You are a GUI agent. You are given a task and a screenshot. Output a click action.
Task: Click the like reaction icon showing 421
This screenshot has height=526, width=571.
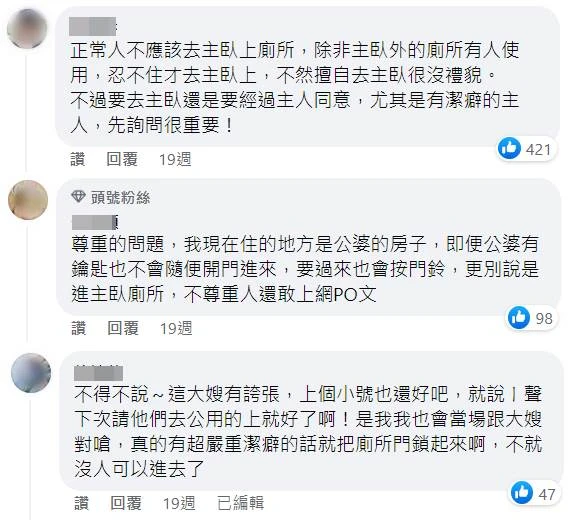pos(509,149)
